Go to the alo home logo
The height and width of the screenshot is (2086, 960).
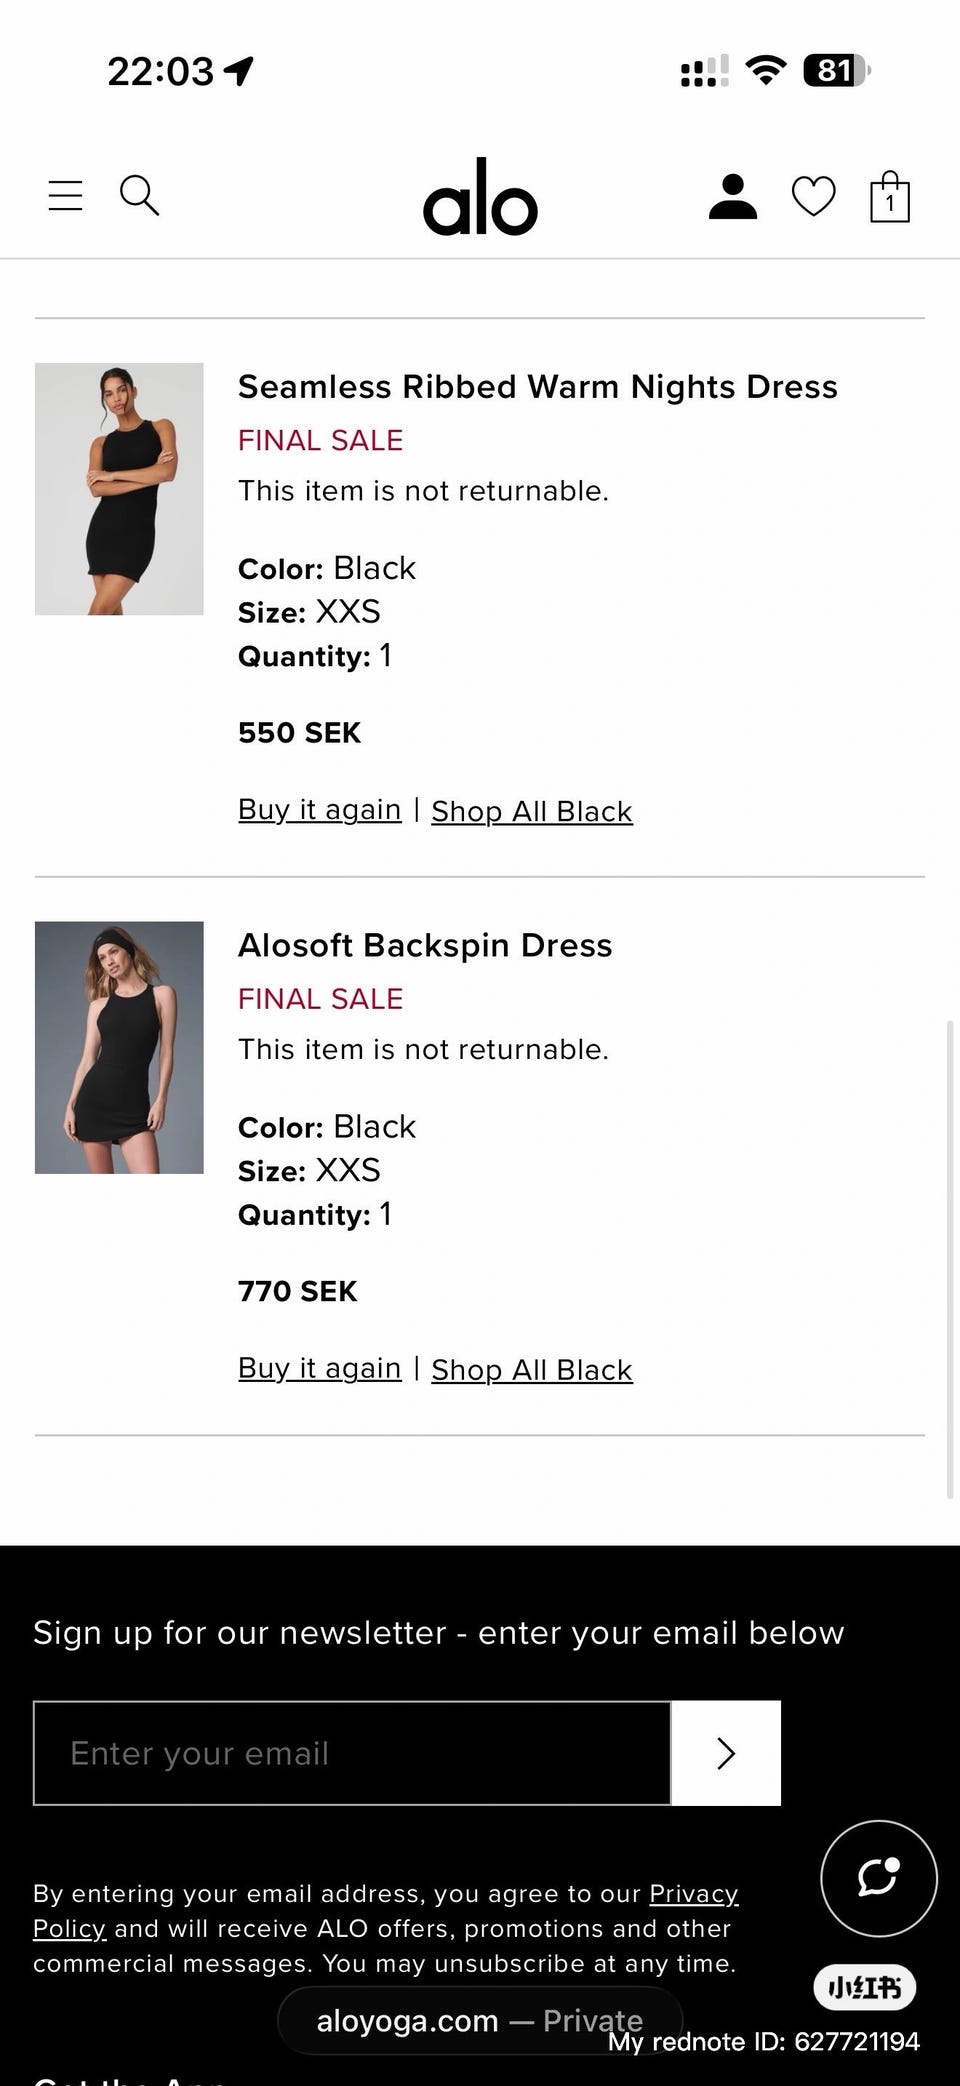[480, 197]
